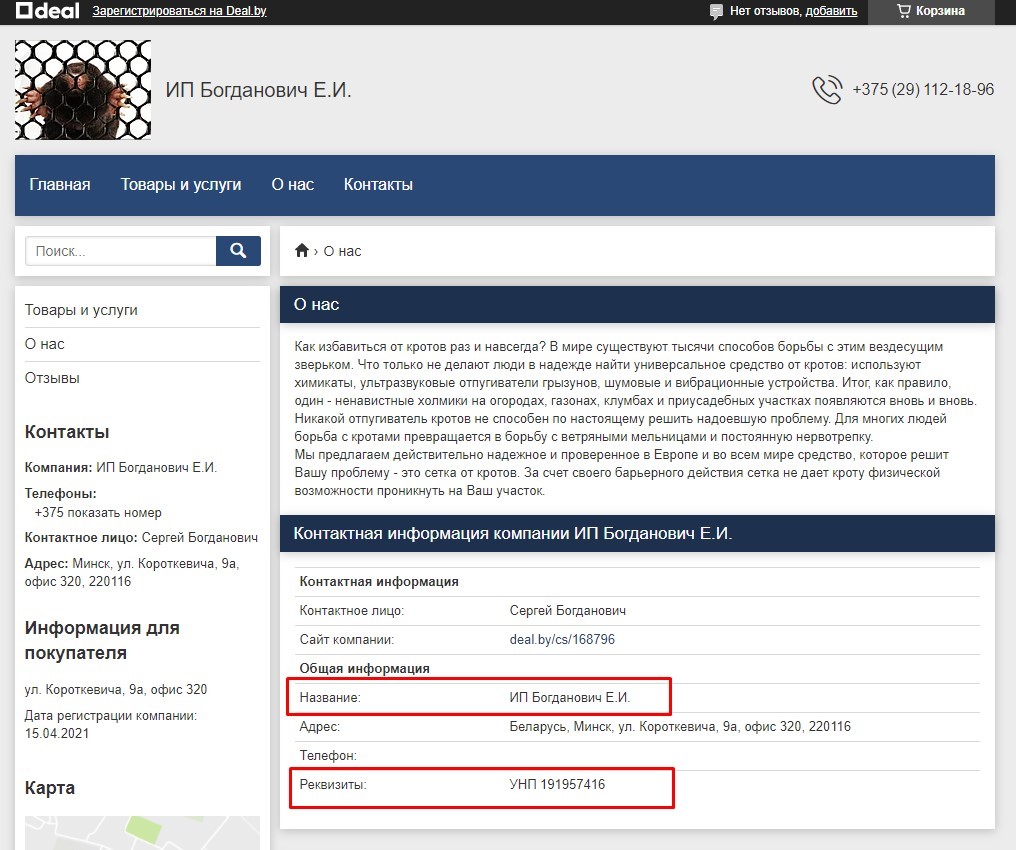Click the sidebar Контакты heading
1016x850 pixels.
click(67, 432)
